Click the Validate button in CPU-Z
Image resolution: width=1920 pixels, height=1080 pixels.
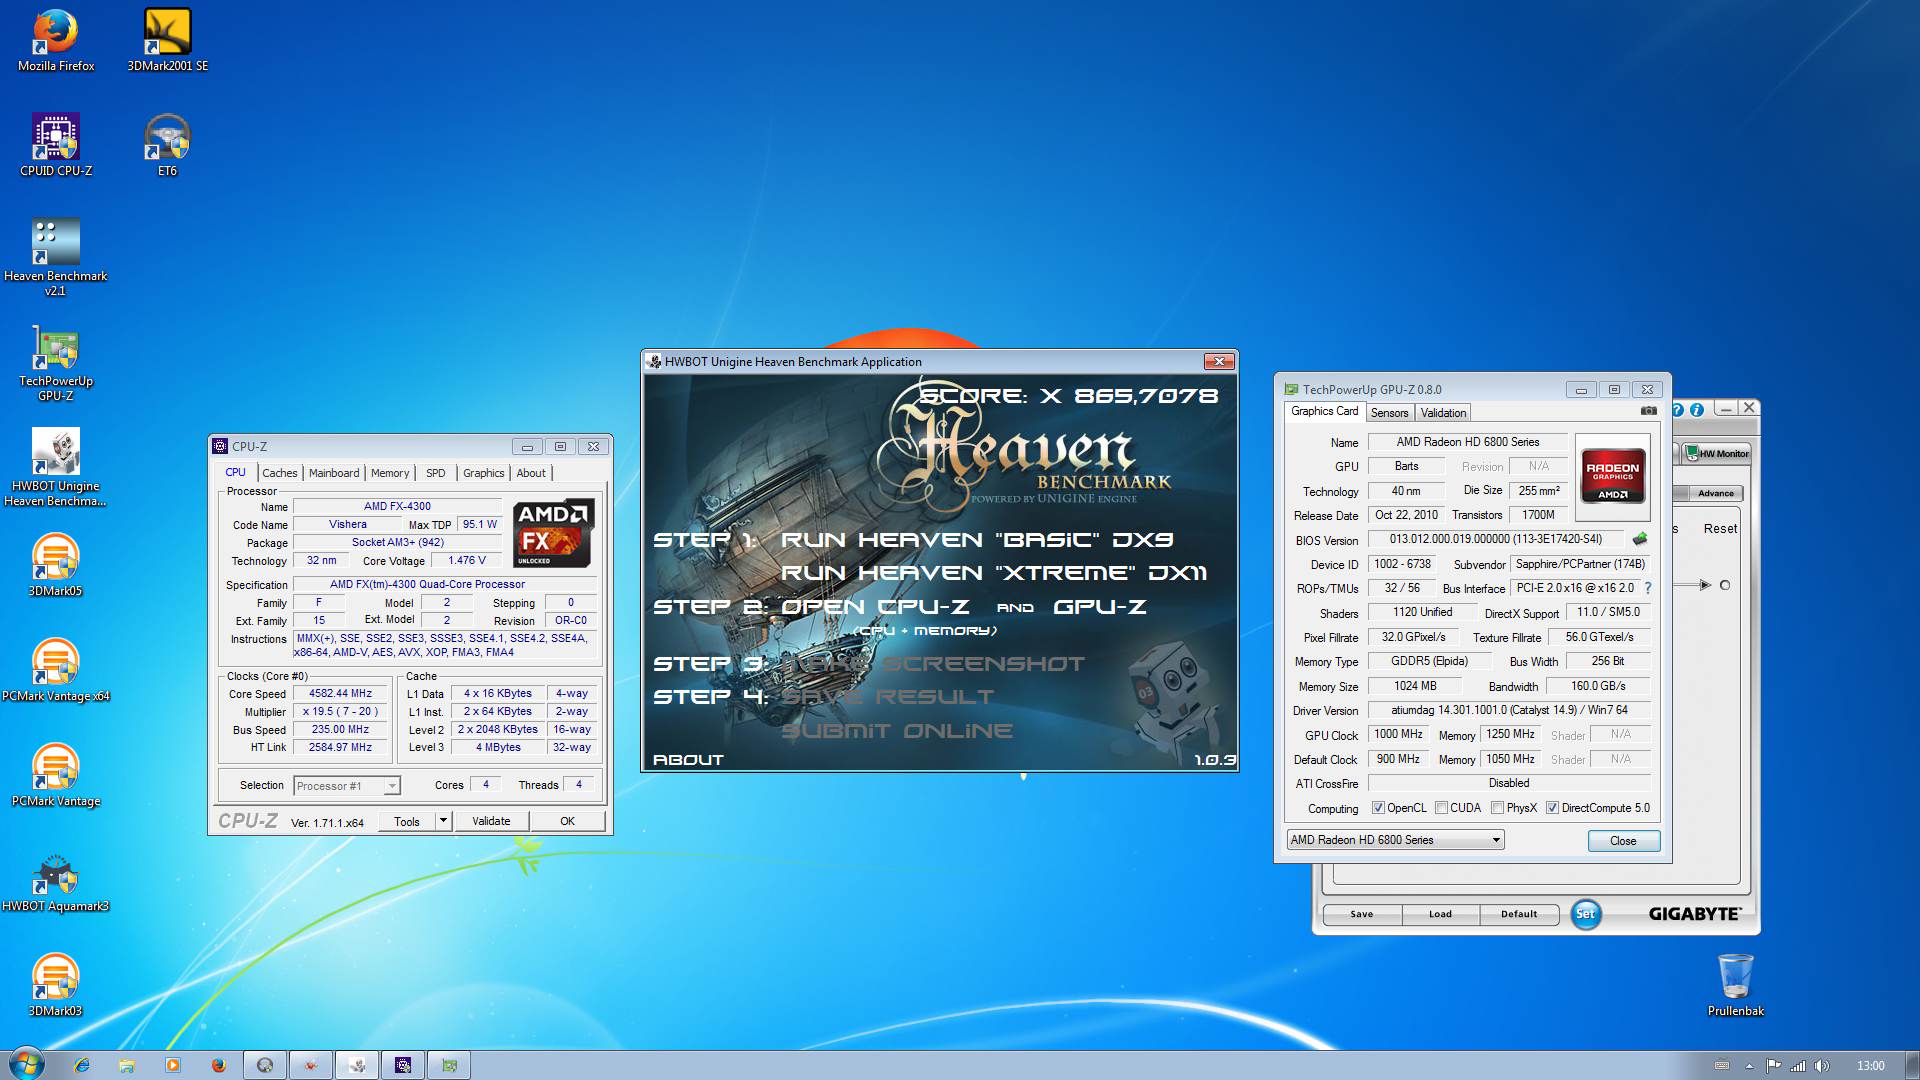coord(491,821)
